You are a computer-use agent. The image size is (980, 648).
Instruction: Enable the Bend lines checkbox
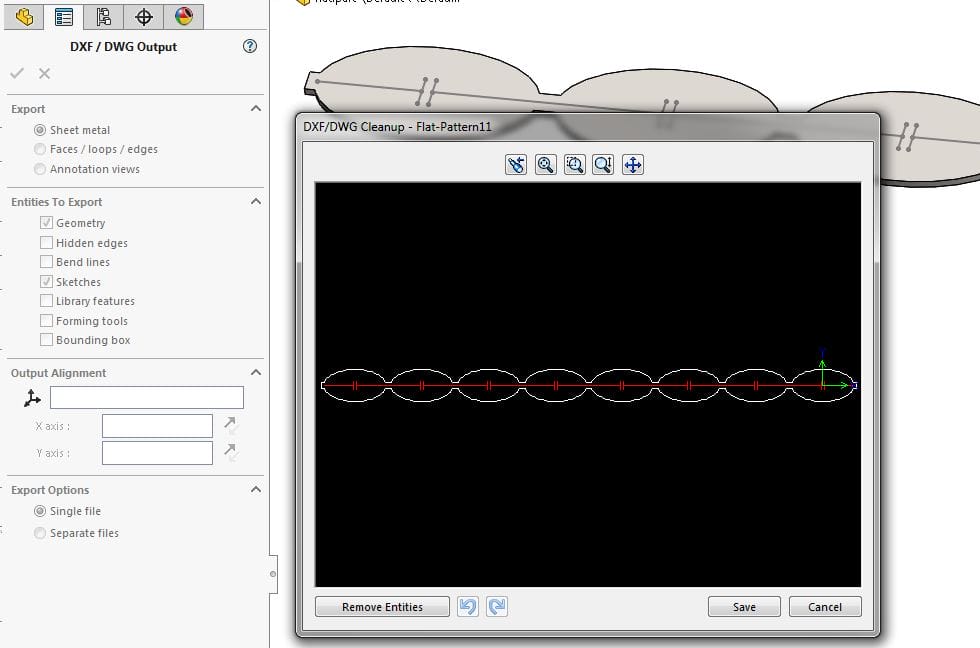click(47, 262)
